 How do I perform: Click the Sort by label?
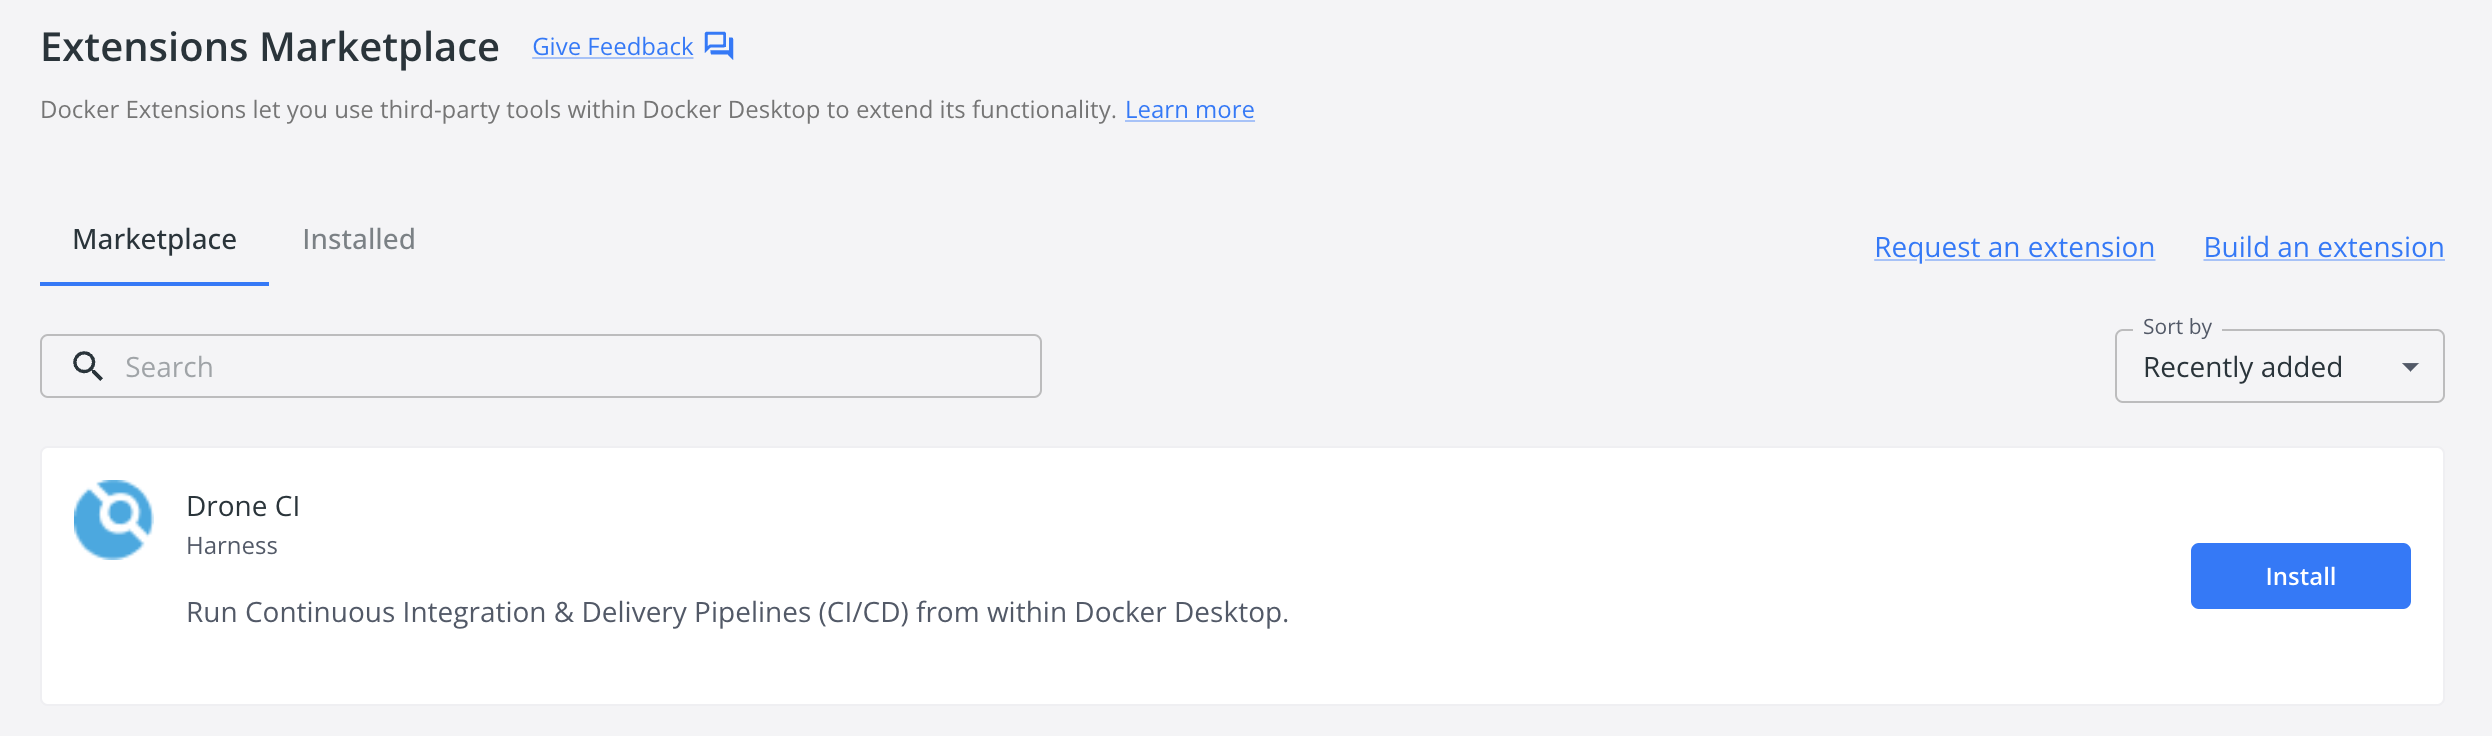click(2176, 327)
